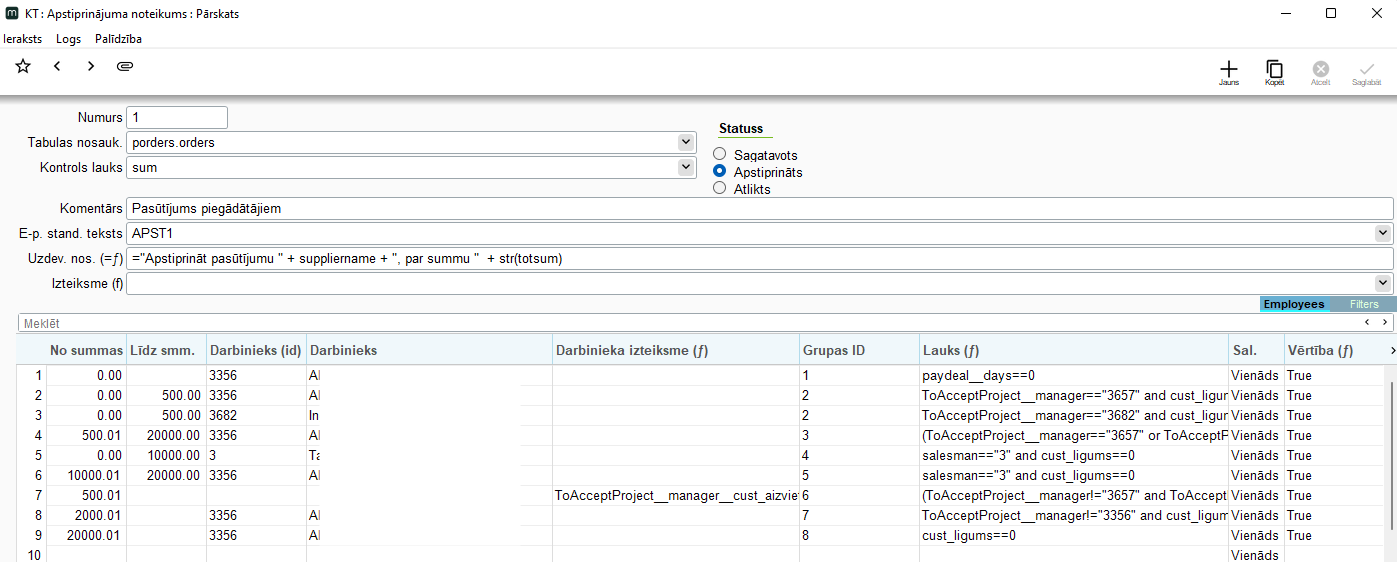
Task: Click 'cust_ligums==0' cell in row 9
Action: 1074,536
